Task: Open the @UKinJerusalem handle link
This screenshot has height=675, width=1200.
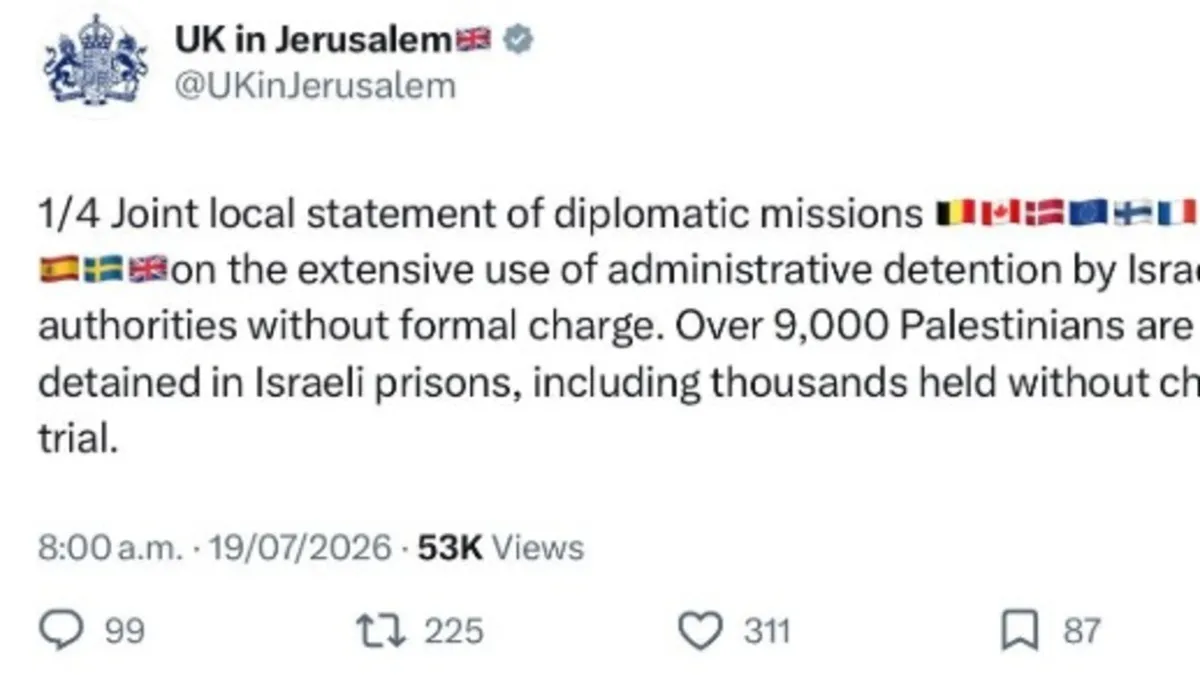Action: point(315,86)
